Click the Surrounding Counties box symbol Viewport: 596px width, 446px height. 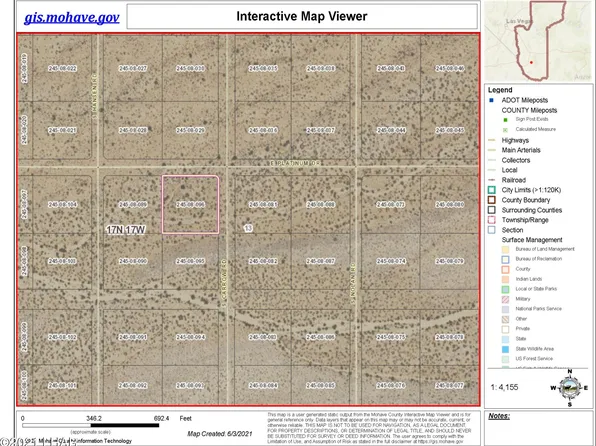click(492, 210)
